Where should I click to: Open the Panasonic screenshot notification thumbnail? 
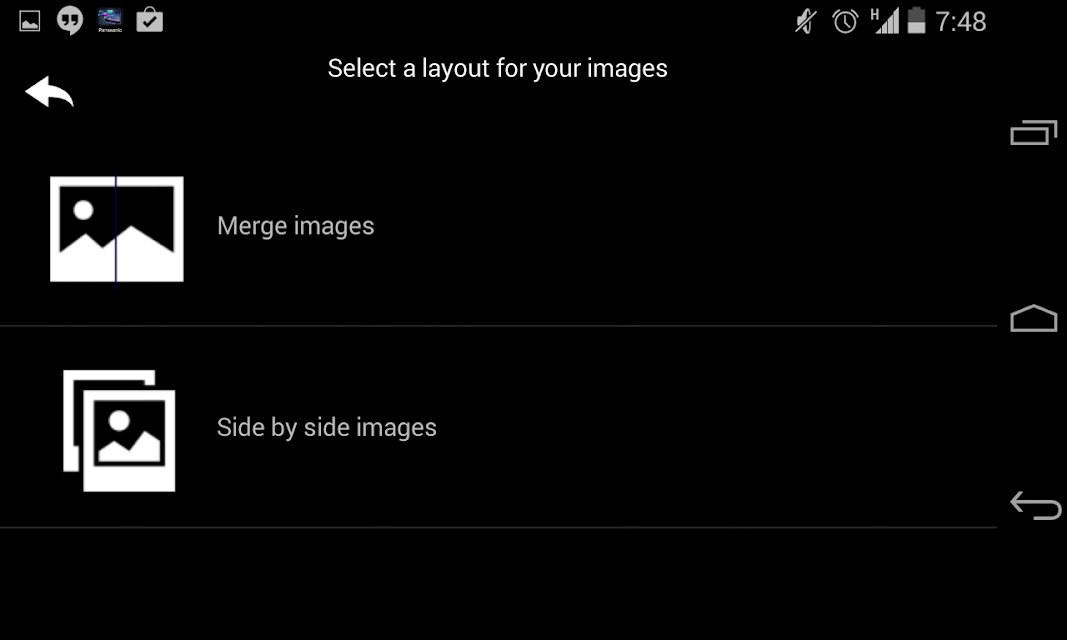[x=110, y=20]
